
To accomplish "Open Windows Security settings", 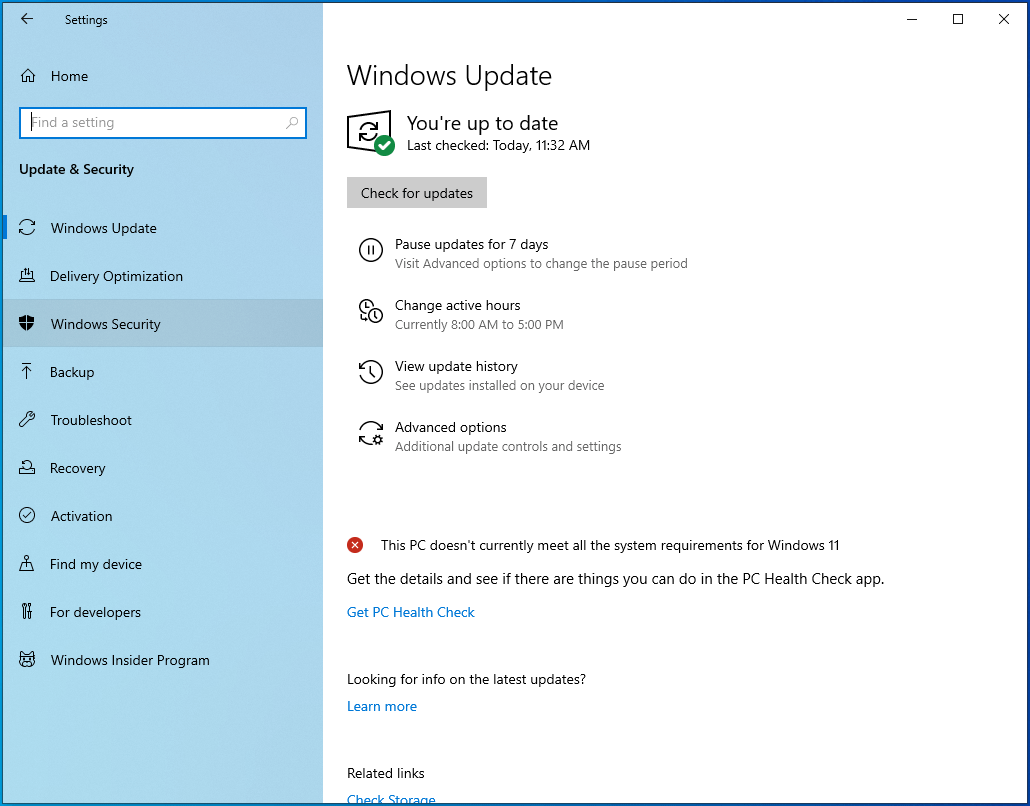I will (104, 323).
